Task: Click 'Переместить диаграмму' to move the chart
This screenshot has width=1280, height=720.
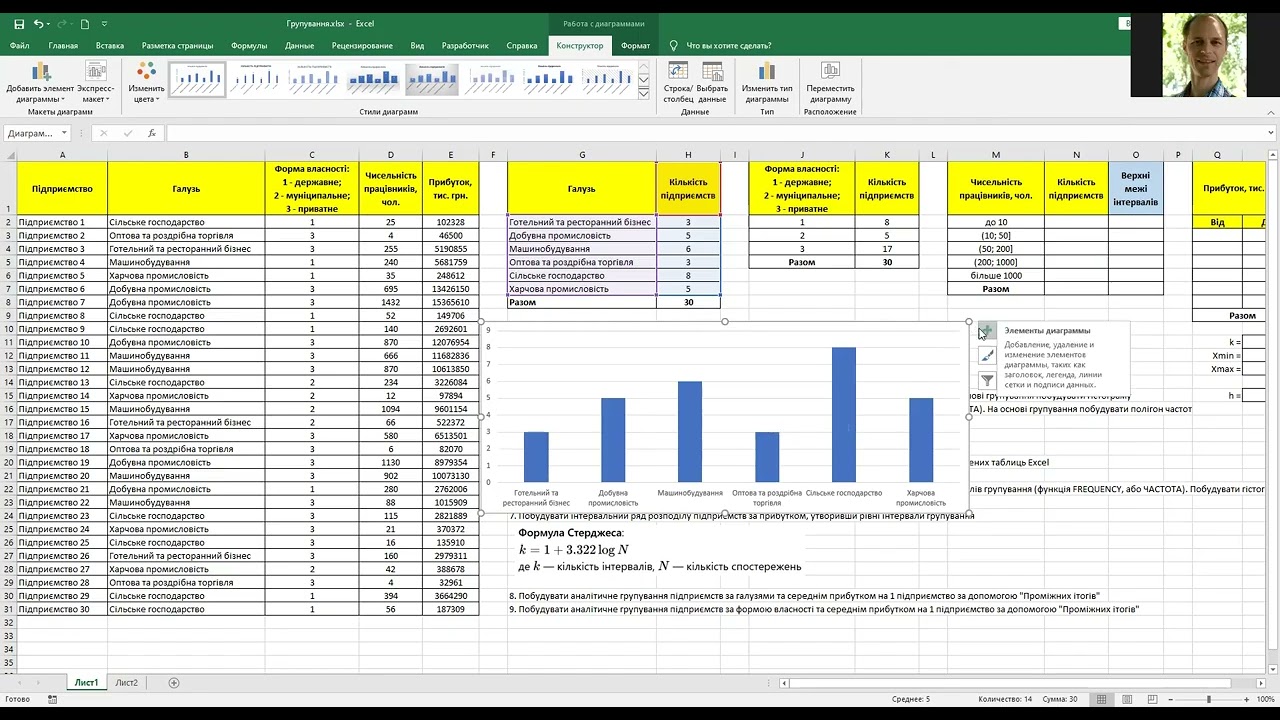Action: [830, 82]
